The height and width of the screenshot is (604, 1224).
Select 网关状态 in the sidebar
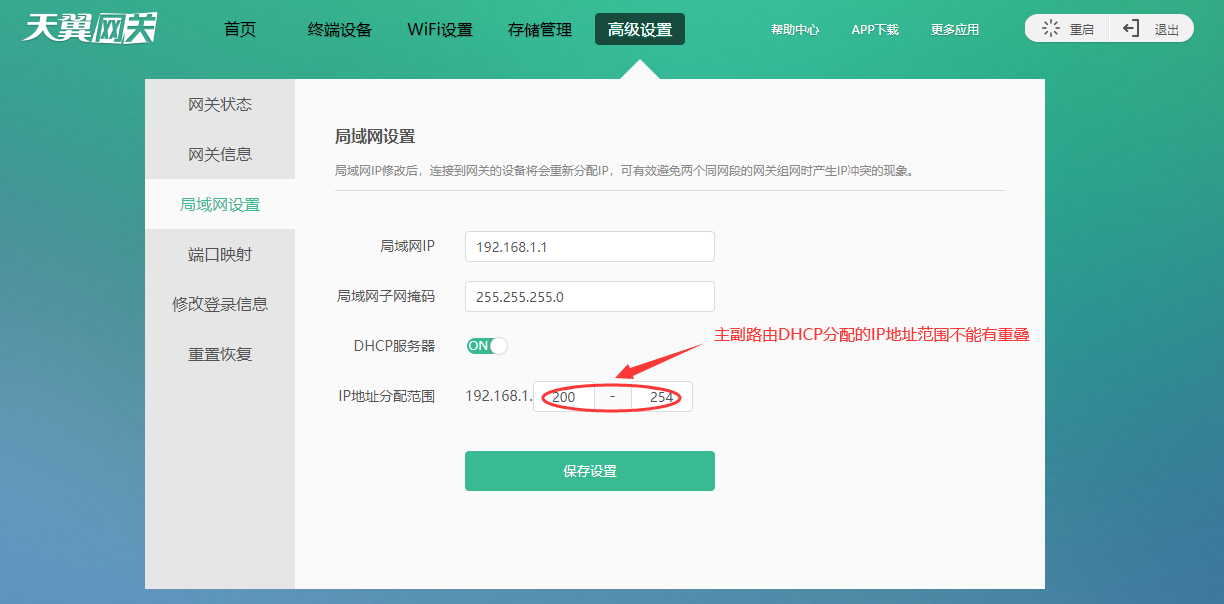coord(219,103)
